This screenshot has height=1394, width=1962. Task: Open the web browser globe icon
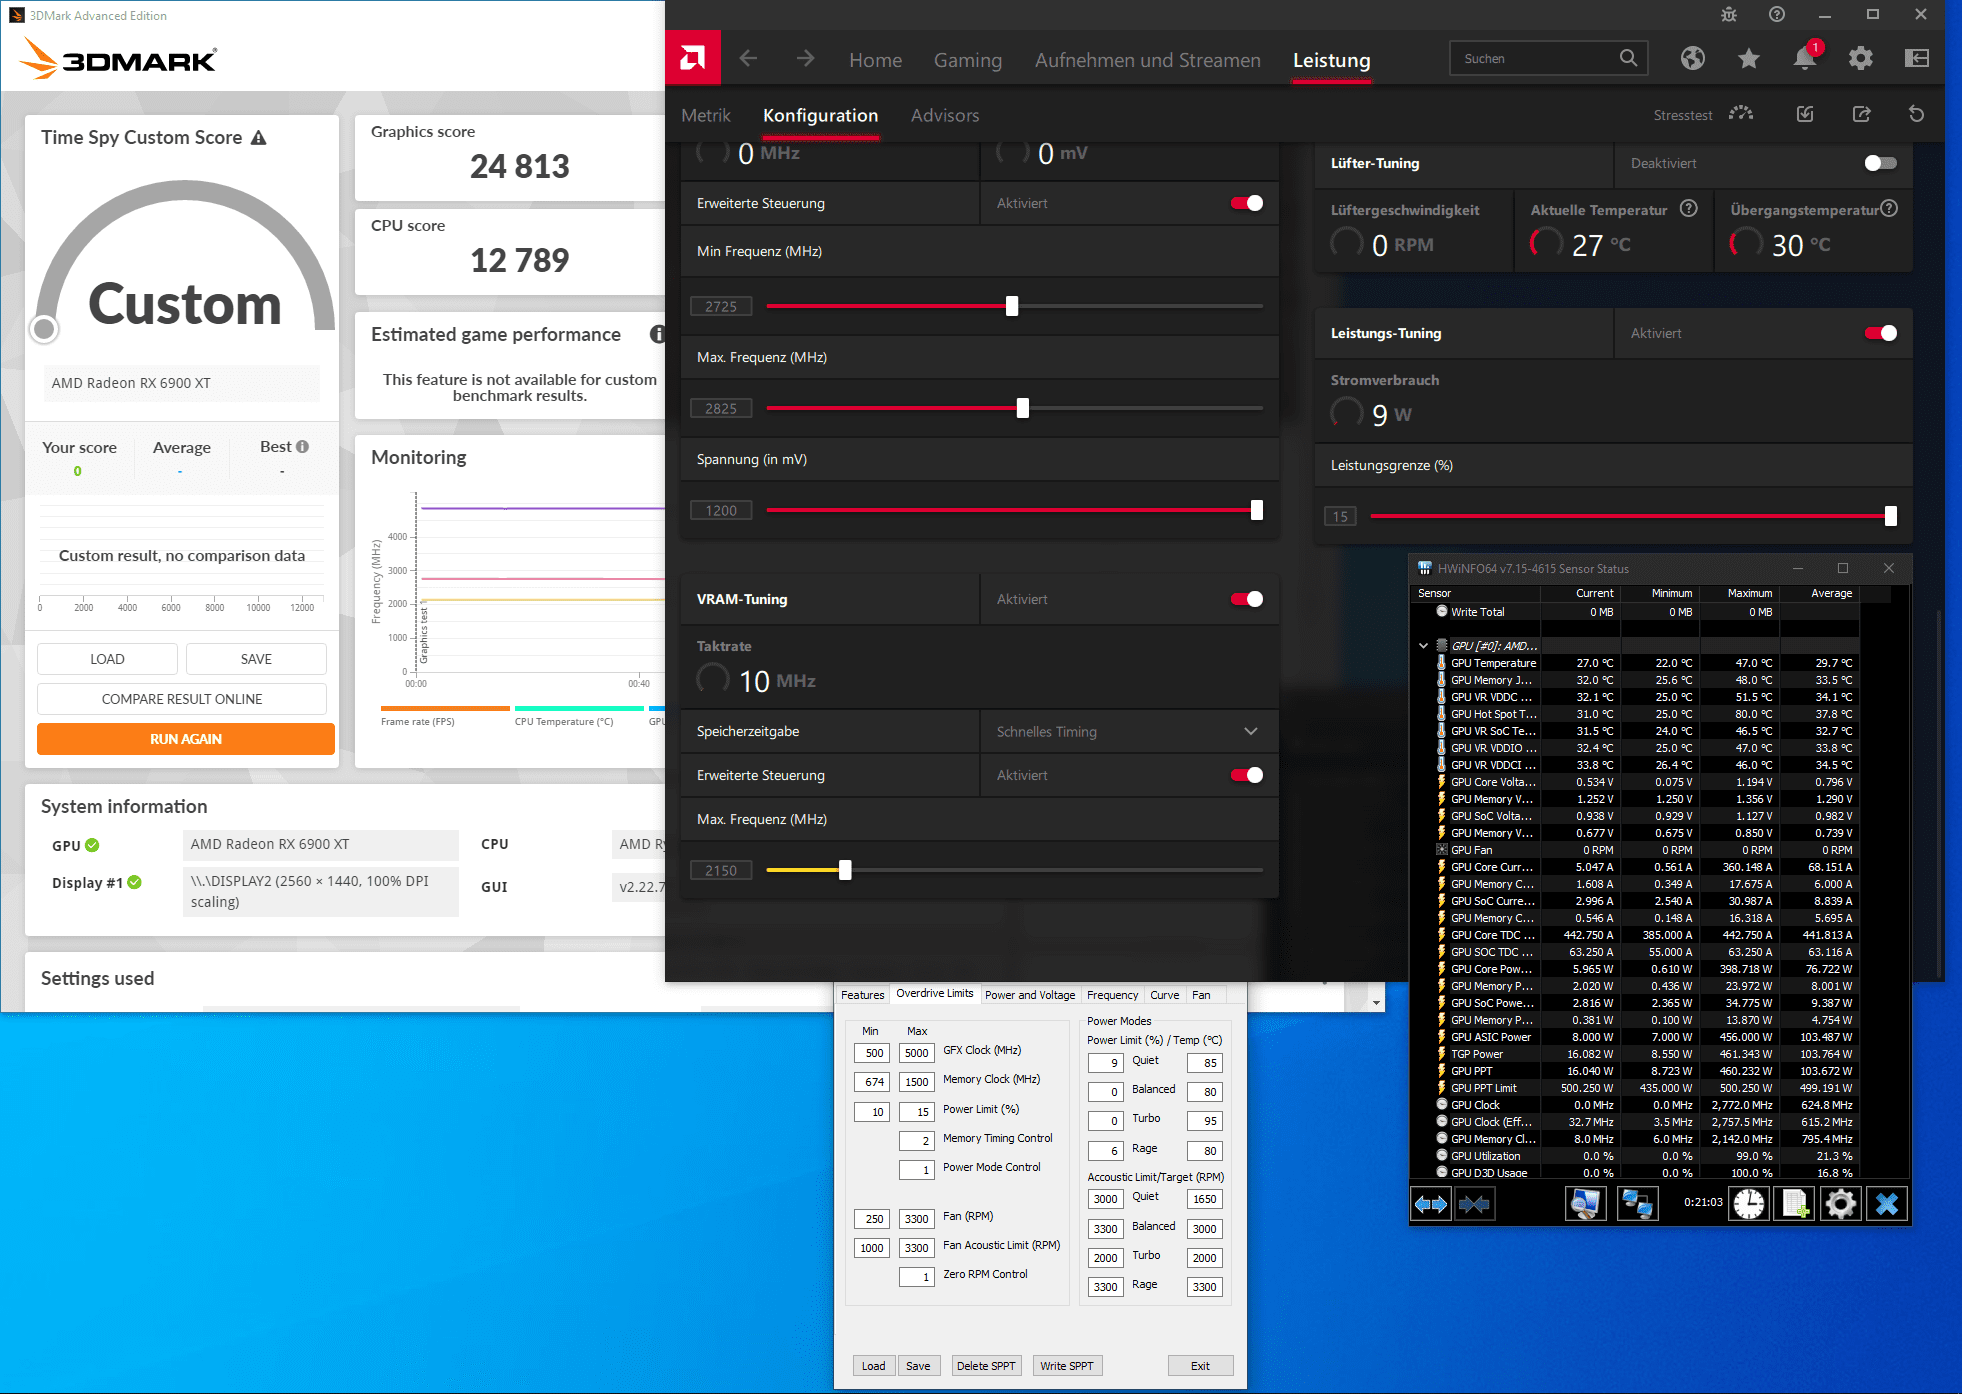click(1692, 59)
